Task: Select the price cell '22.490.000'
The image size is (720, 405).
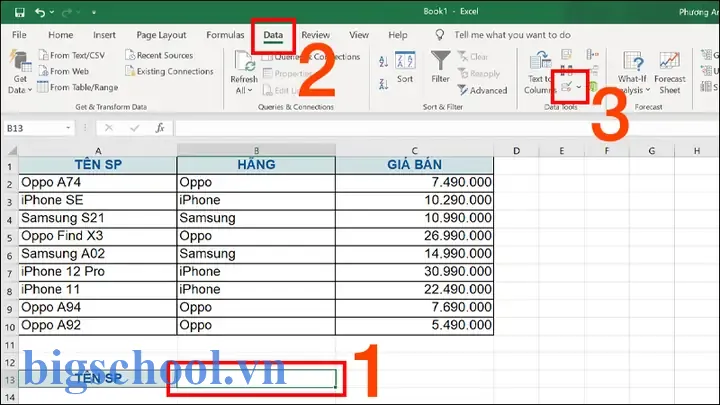Action: tap(414, 290)
